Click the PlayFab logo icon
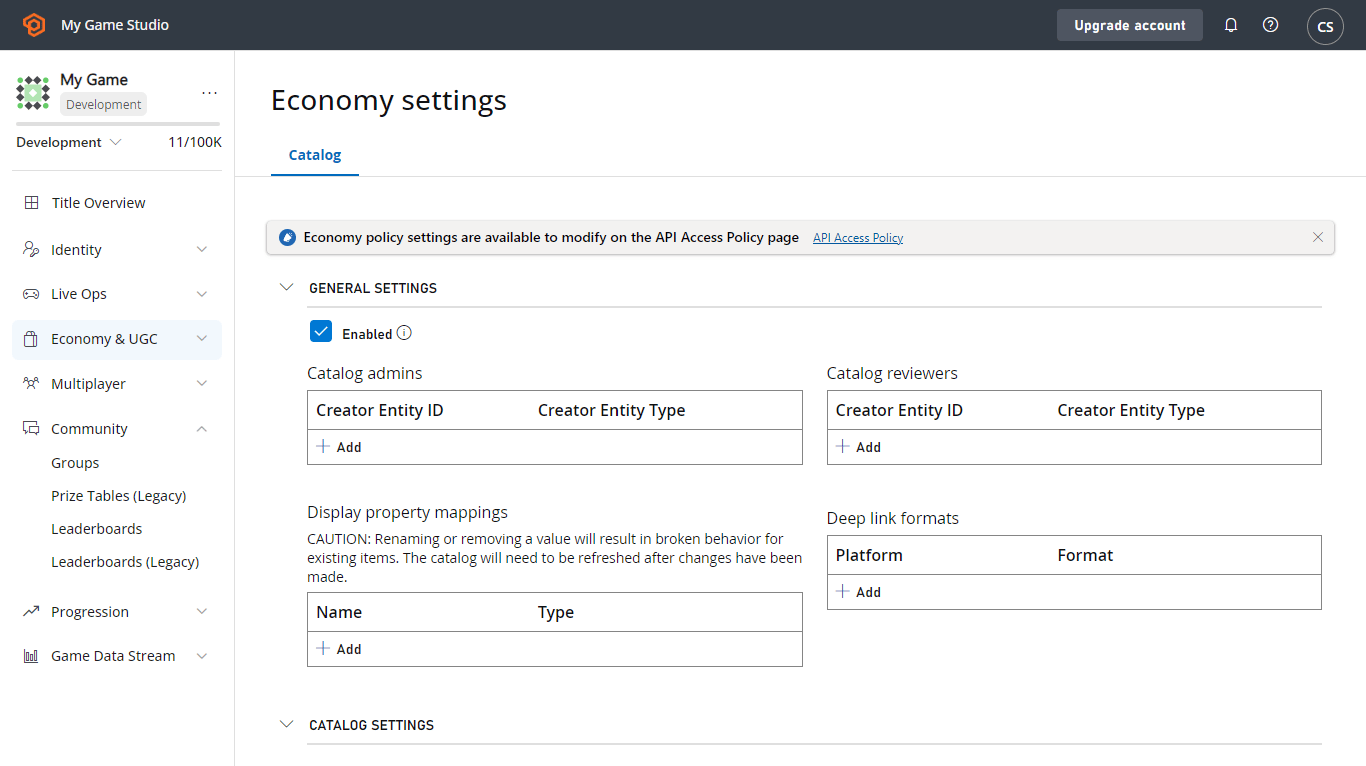This screenshot has width=1366, height=766. point(34,25)
